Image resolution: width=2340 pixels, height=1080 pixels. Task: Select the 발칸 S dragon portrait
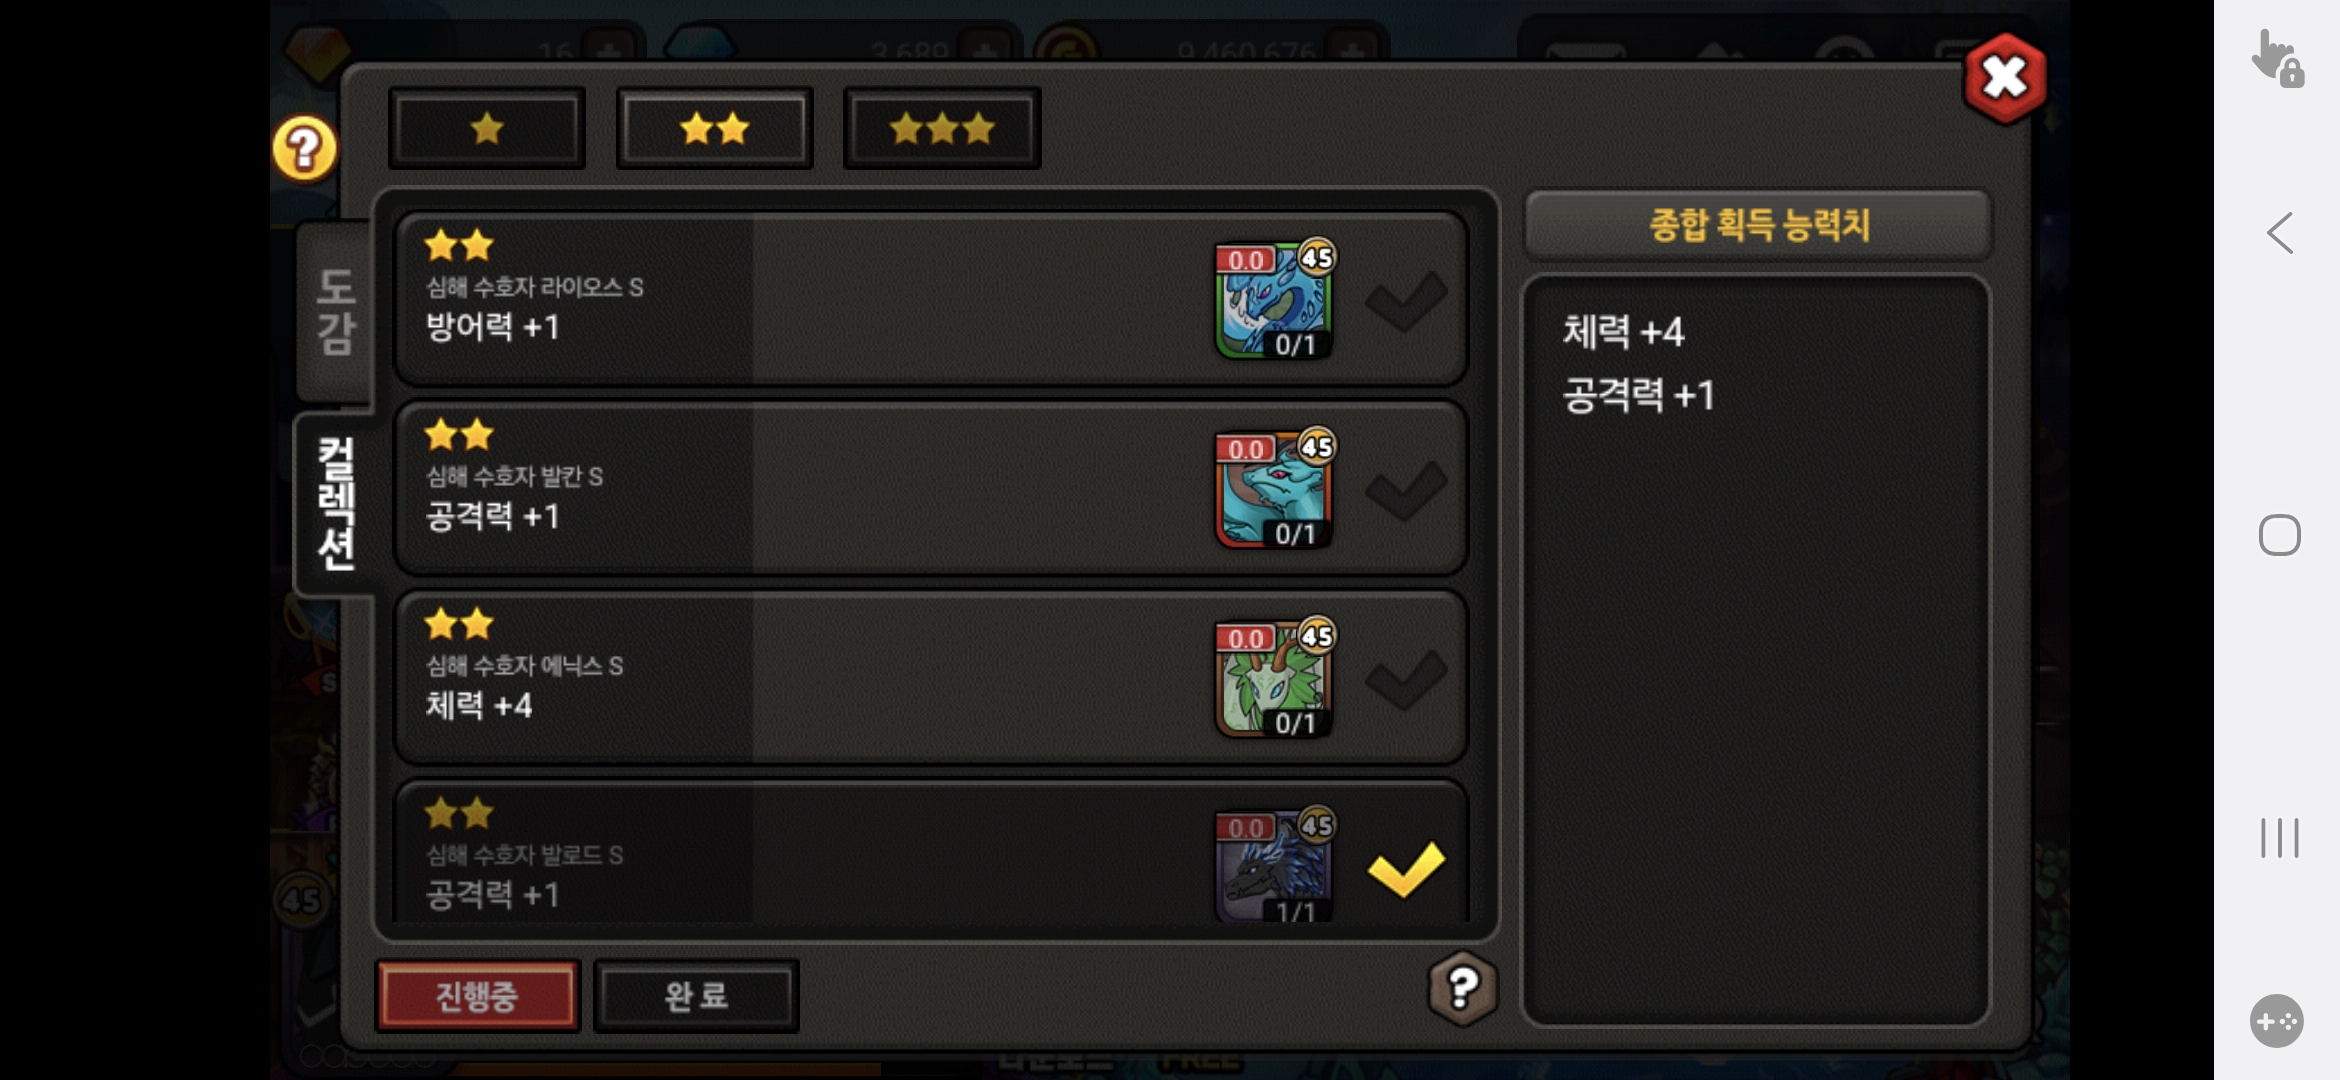pyautogui.click(x=1274, y=489)
